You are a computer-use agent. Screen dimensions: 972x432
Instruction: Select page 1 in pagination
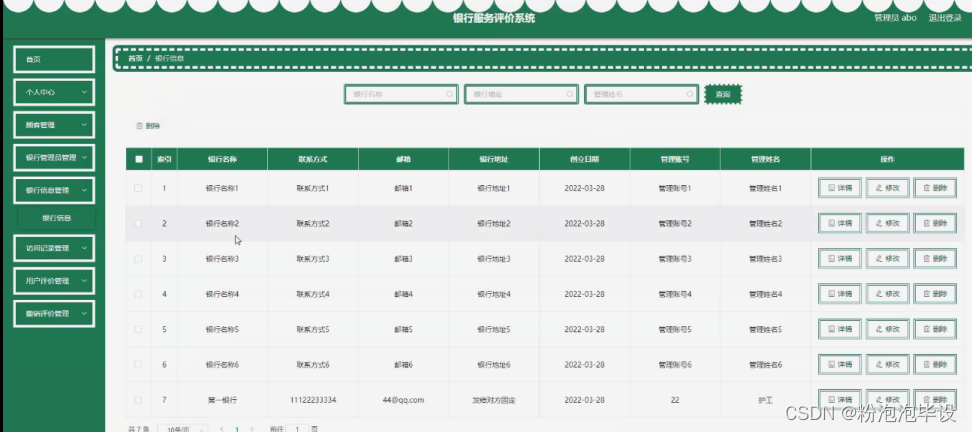(x=237, y=428)
